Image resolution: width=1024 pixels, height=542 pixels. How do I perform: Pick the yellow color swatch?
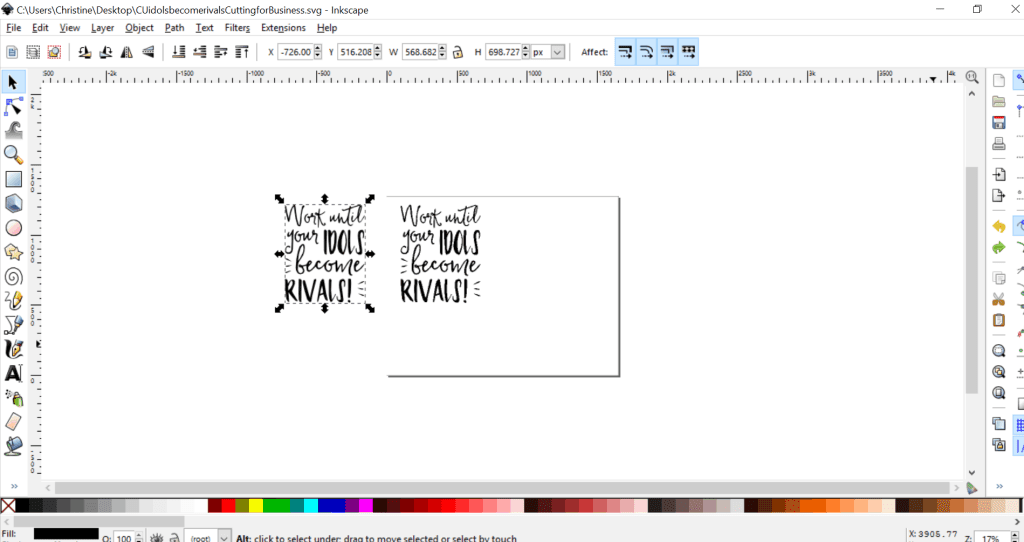pos(256,506)
